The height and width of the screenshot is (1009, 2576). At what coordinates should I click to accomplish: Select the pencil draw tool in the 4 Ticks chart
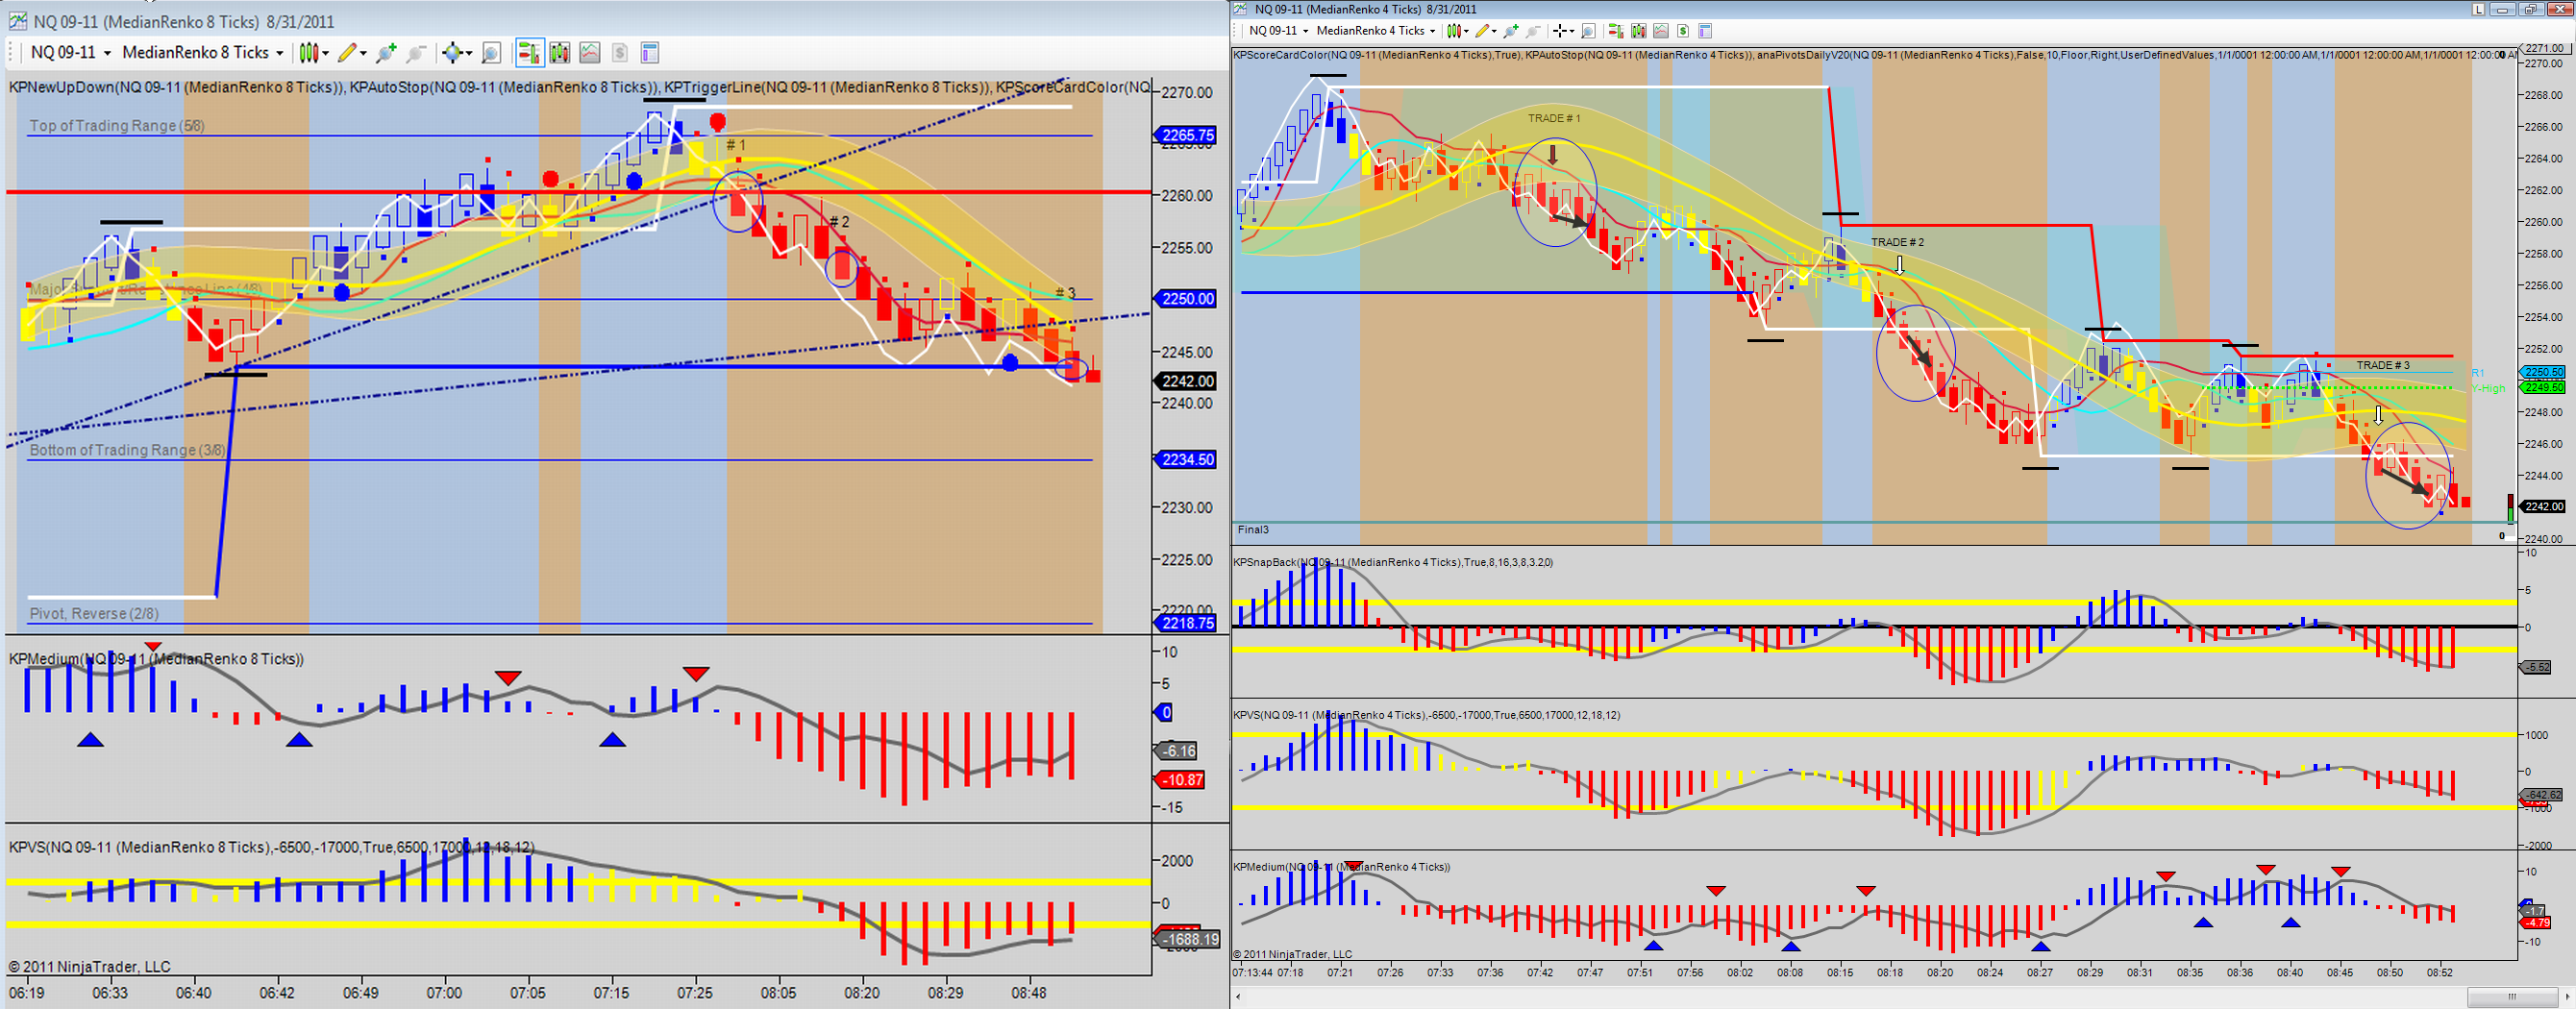tap(1482, 31)
